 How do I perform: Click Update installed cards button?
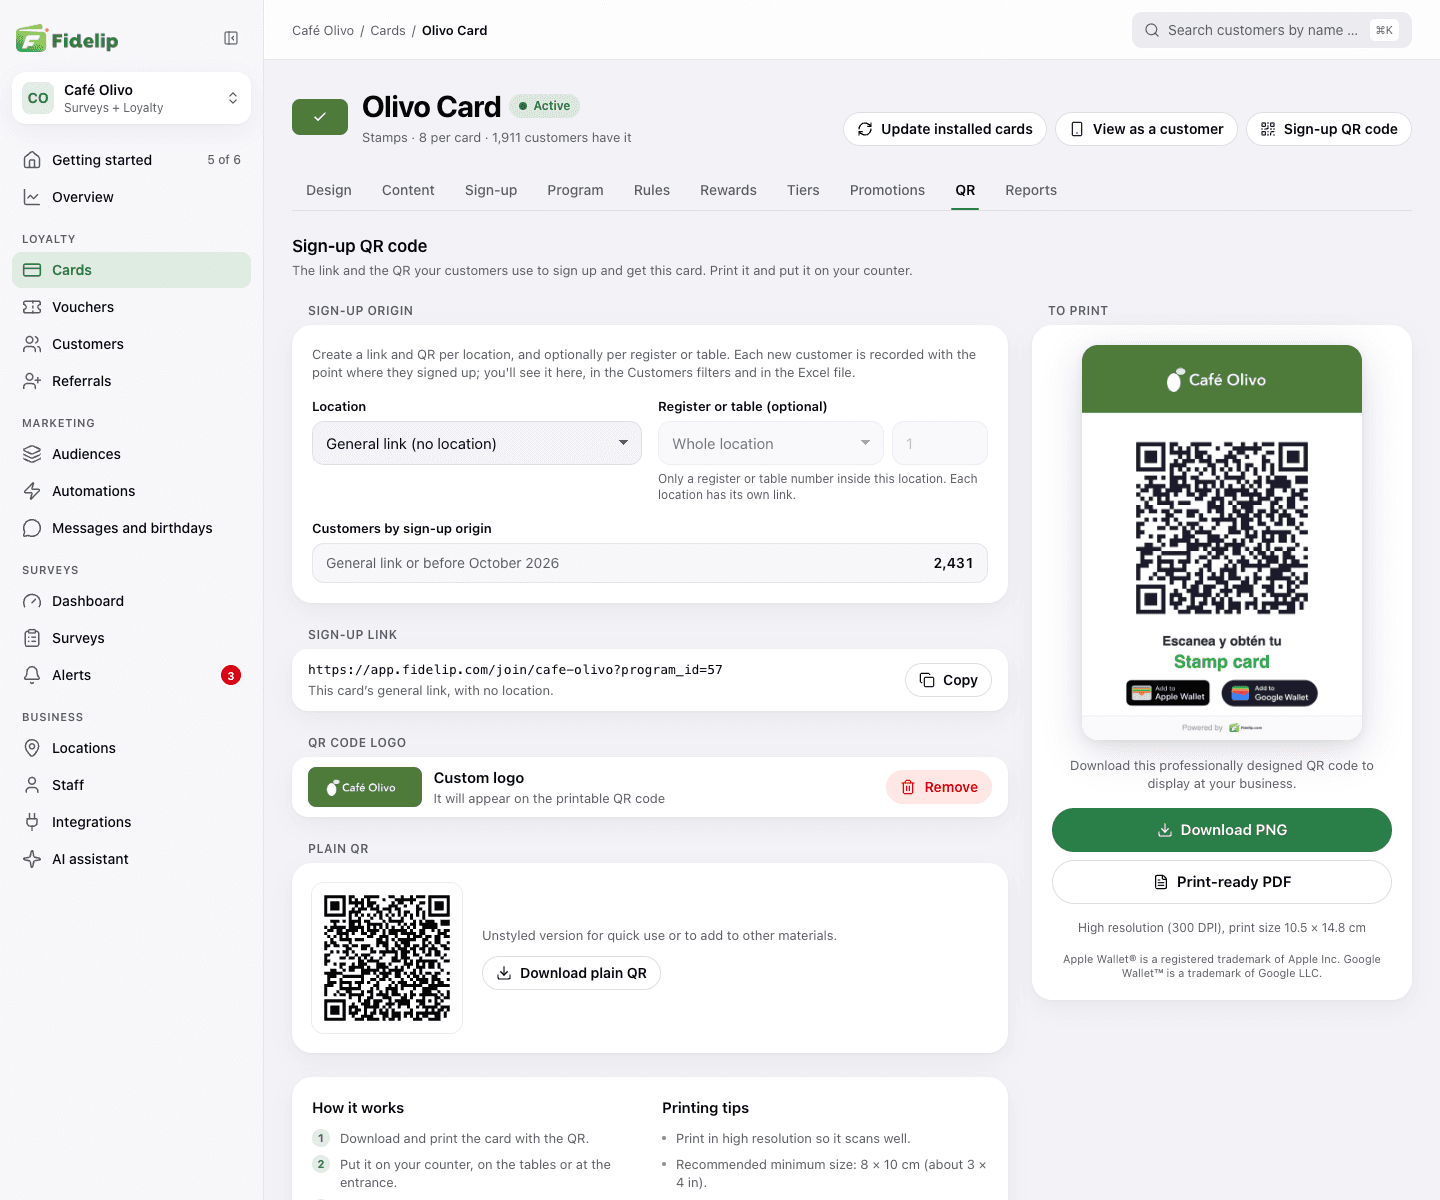point(945,129)
